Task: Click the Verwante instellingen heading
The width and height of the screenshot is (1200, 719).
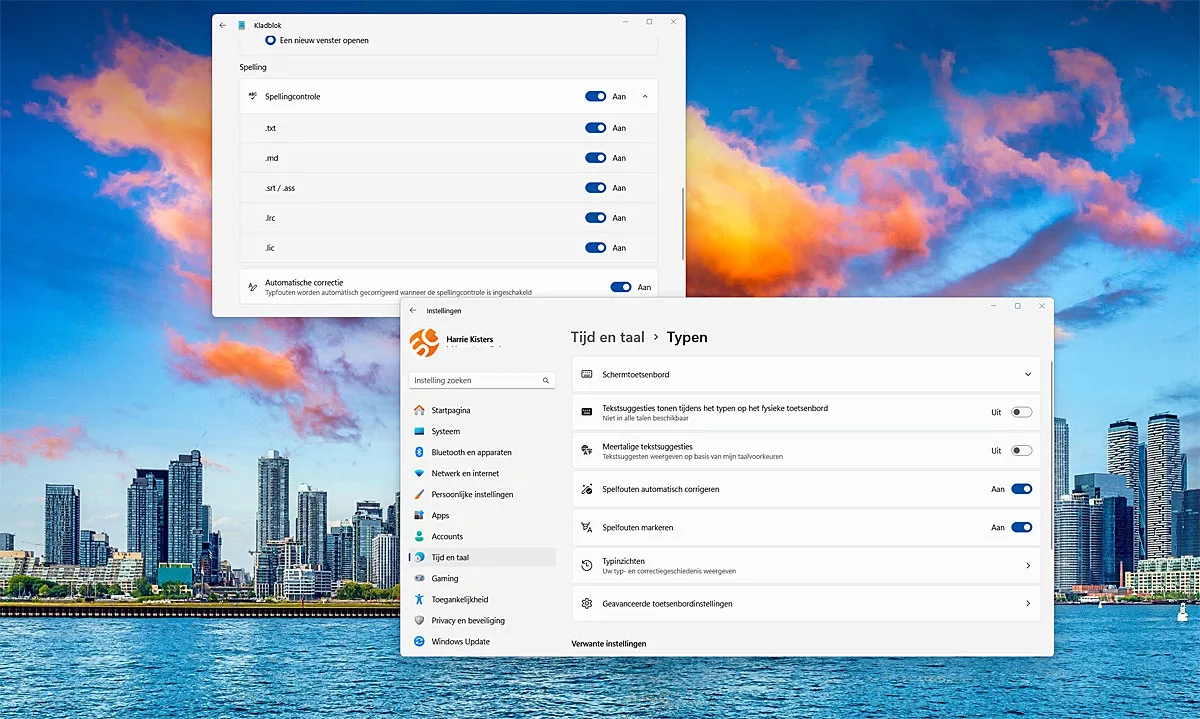Action: click(609, 643)
